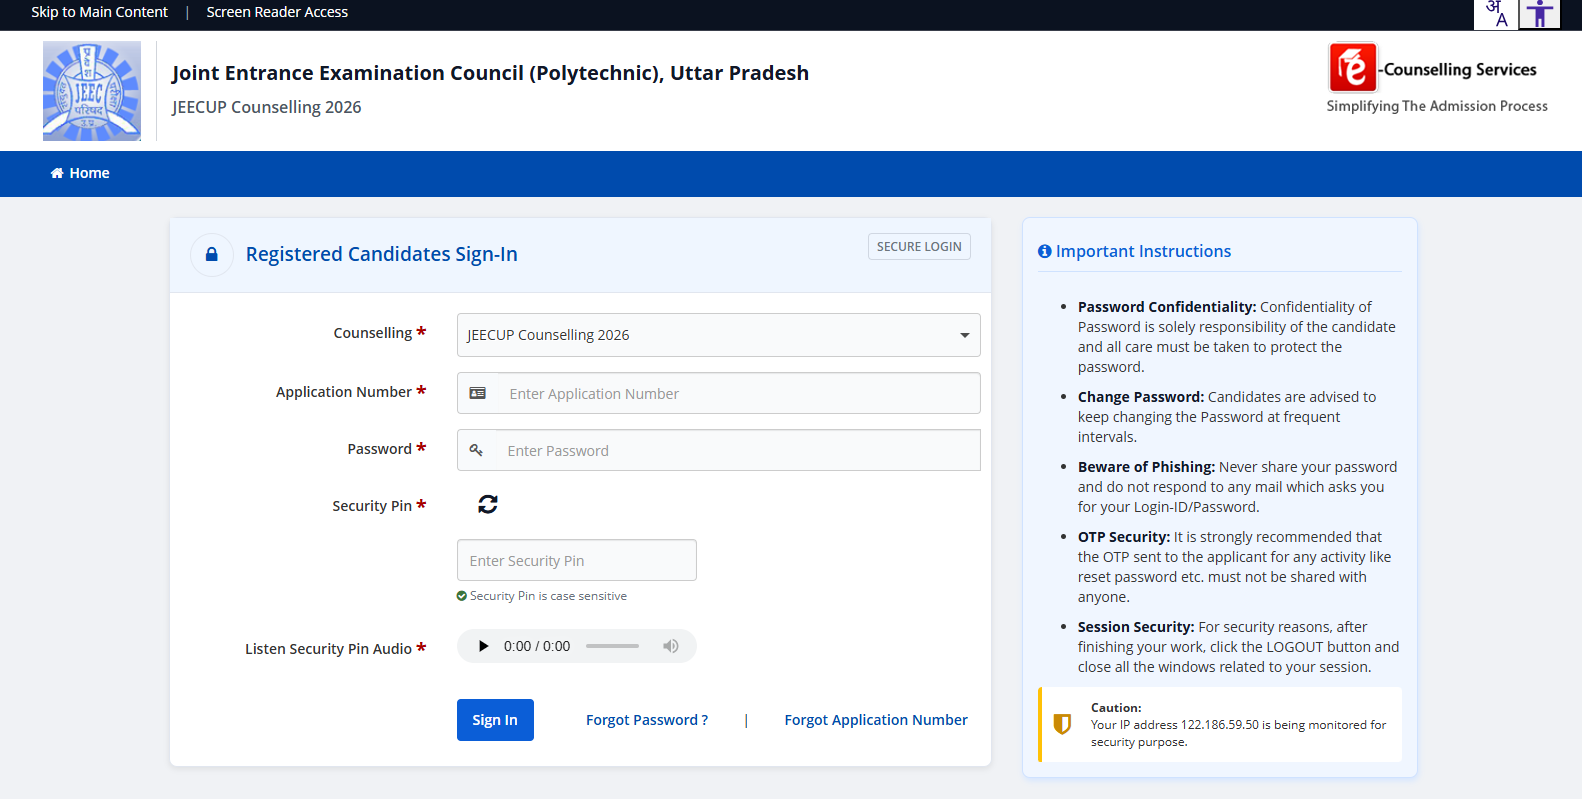Click the shield icon in Caution box
This screenshot has width=1582, height=799.
tap(1063, 724)
